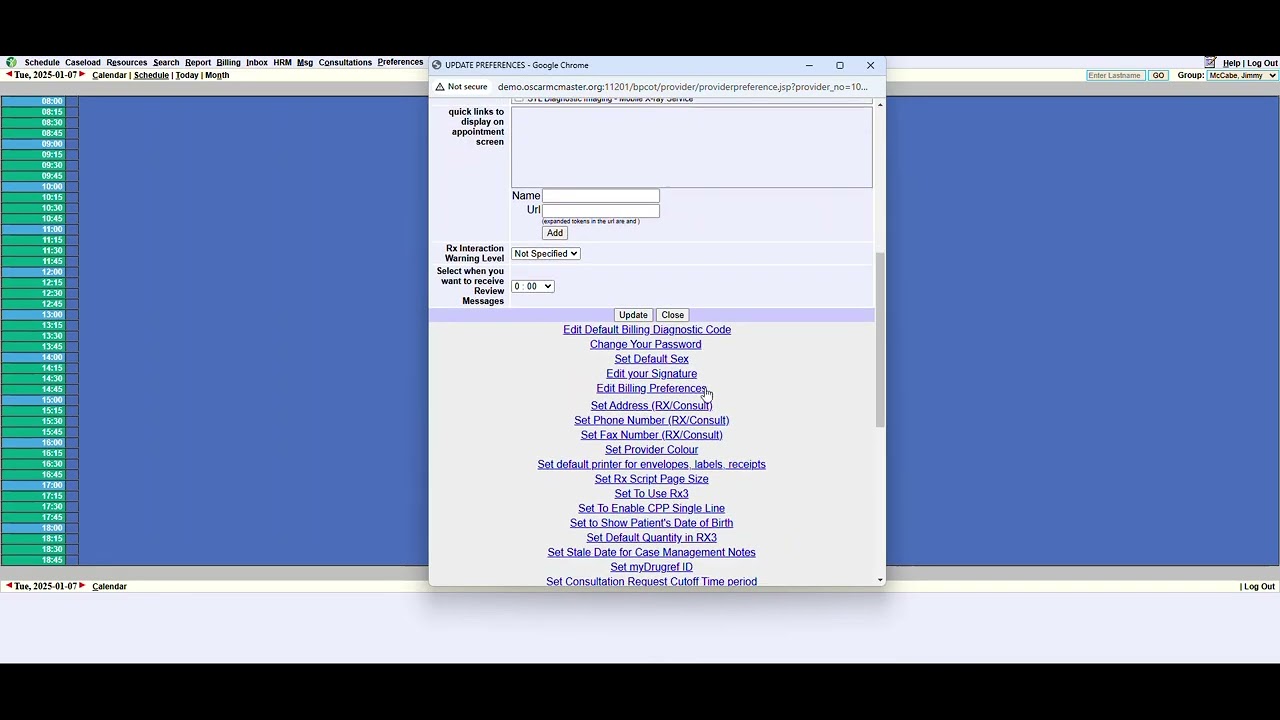Click bottom red next-day arrow
Viewport: 1280px width, 720px height.
[x=83, y=586]
